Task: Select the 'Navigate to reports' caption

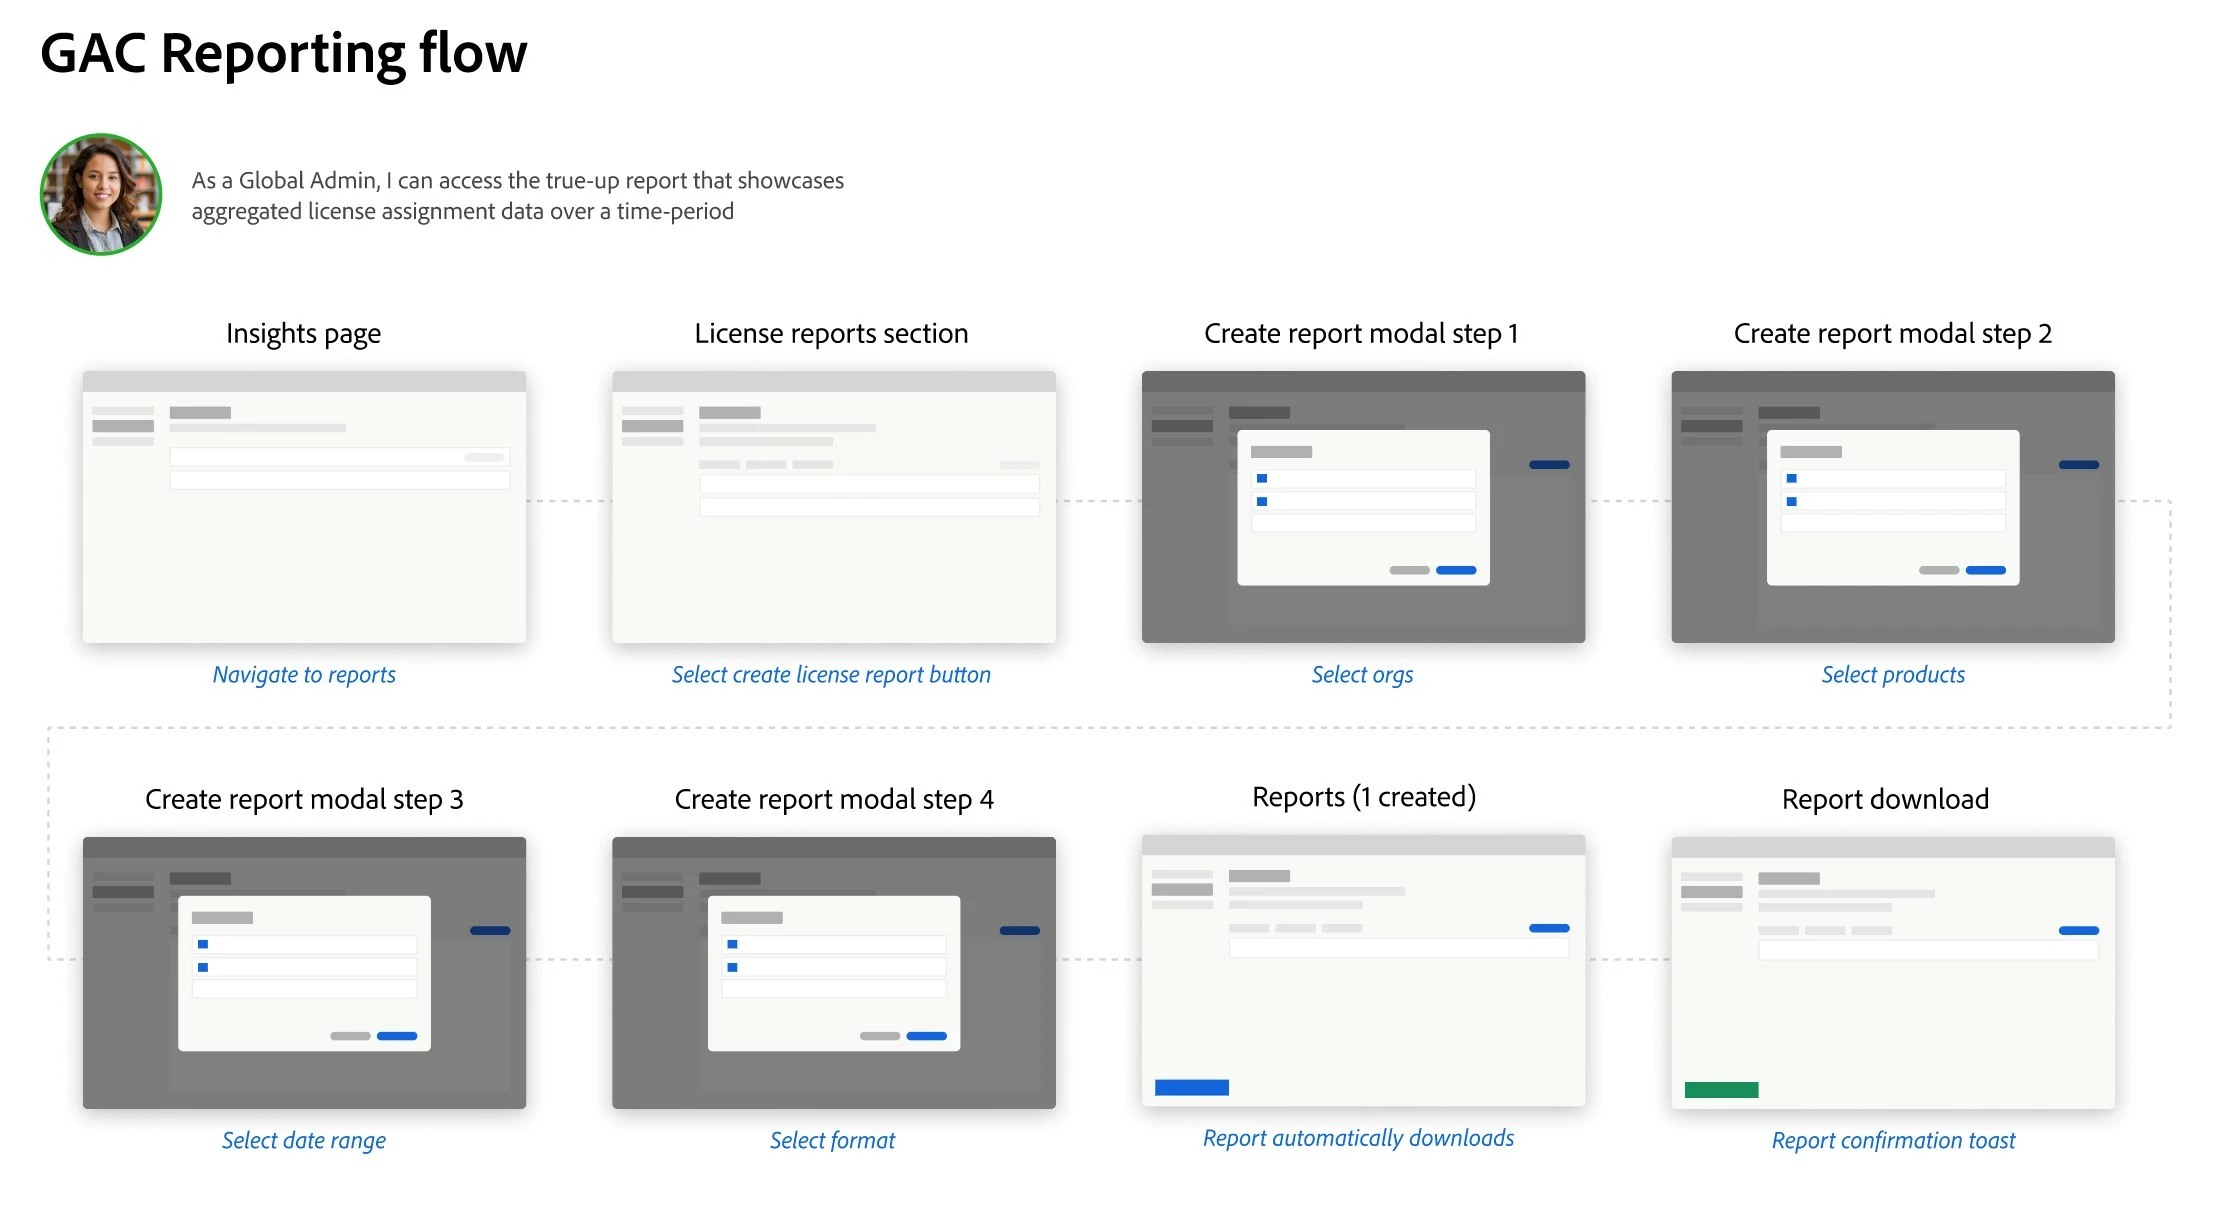Action: 304,675
